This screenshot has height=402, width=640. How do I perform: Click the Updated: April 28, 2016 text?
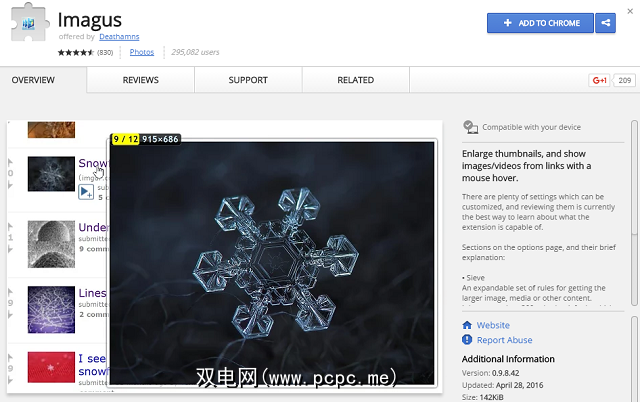point(502,385)
